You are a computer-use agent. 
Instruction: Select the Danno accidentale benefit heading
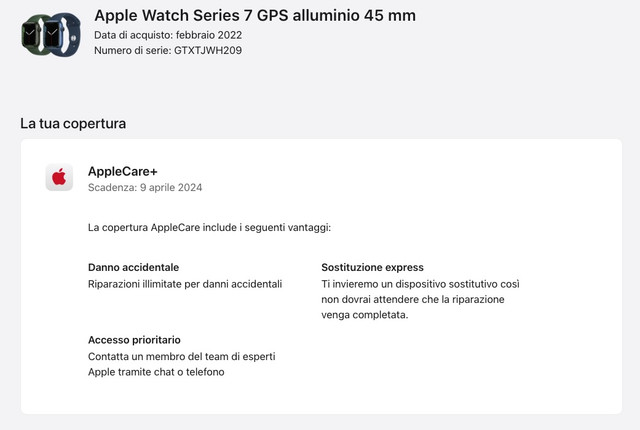coord(133,267)
